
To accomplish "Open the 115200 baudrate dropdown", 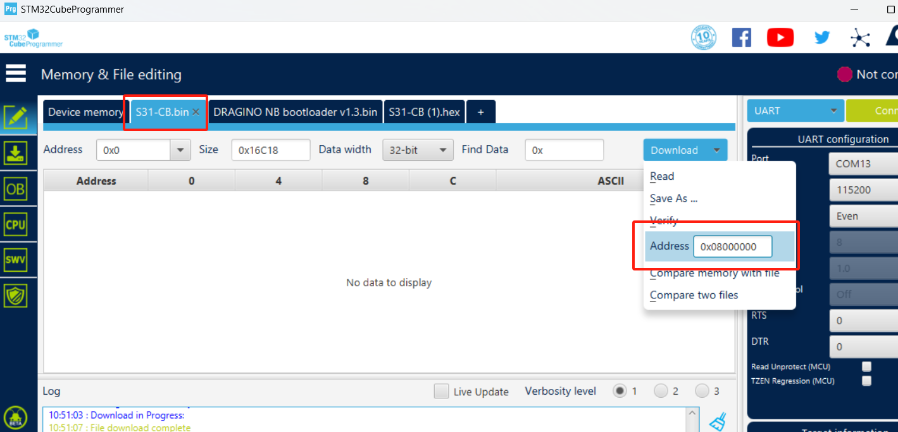I will point(863,190).
